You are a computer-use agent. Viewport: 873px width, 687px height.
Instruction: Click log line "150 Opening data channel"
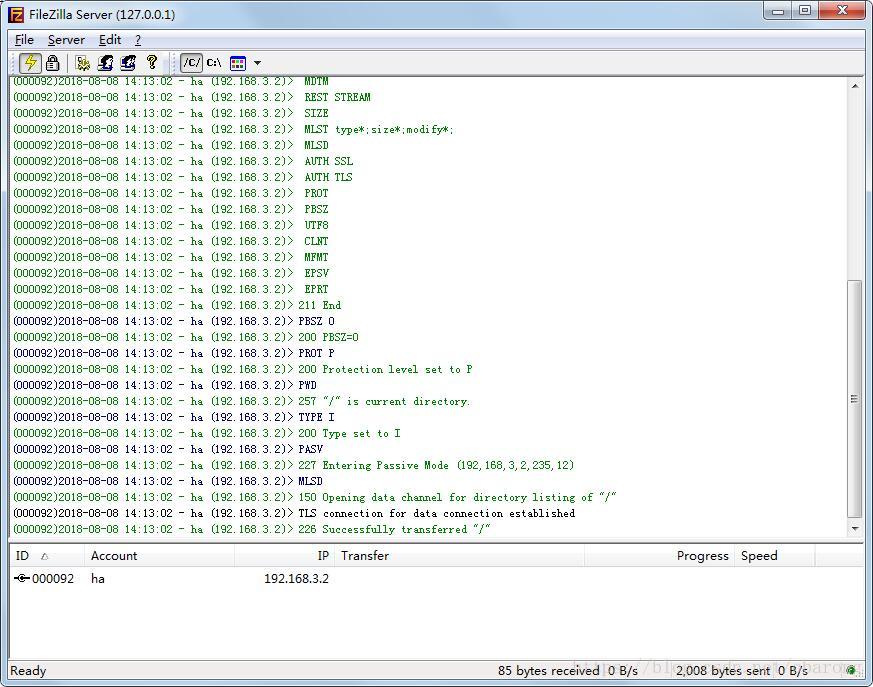point(315,497)
